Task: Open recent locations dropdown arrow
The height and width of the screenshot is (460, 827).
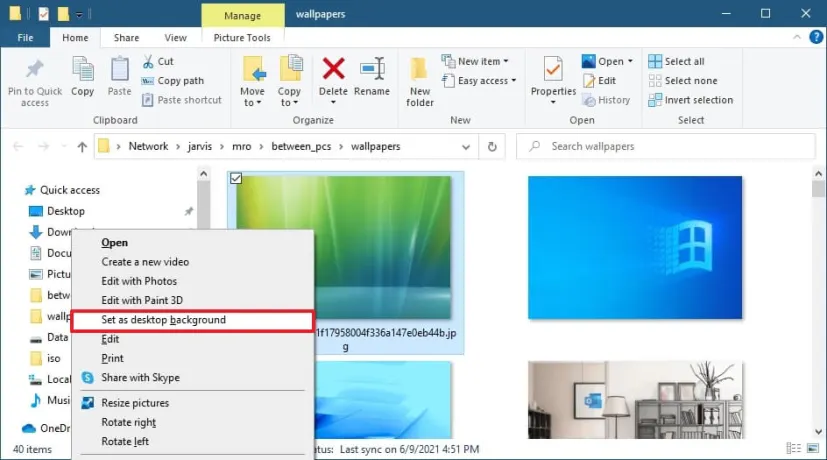Action: click(x=64, y=146)
